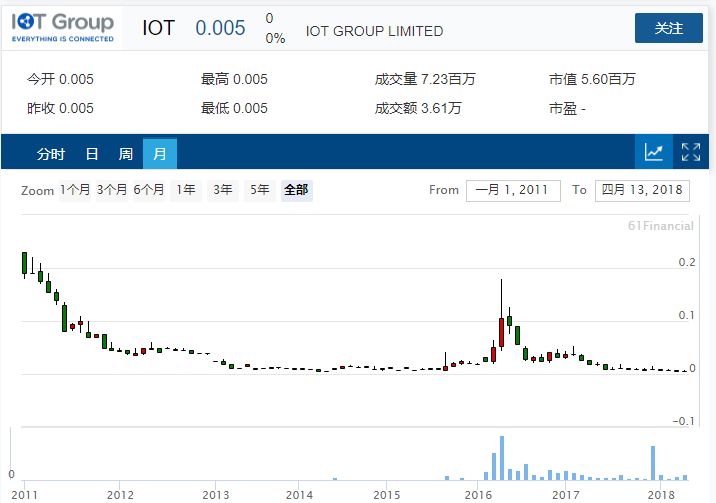Image resolution: width=716 pixels, height=503 pixels.
Task: Click the 0% change percentage
Action: point(275,38)
